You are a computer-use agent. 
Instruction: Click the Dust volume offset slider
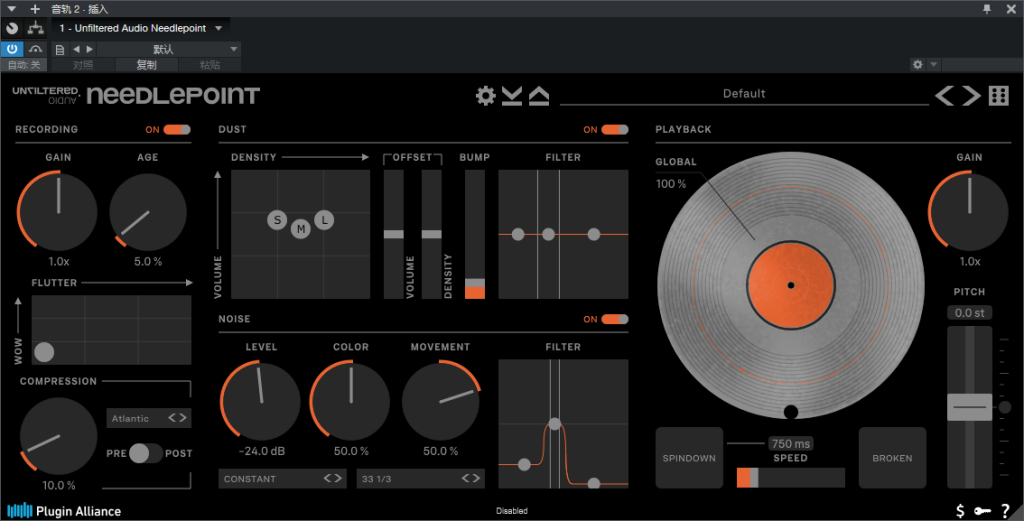(x=393, y=234)
